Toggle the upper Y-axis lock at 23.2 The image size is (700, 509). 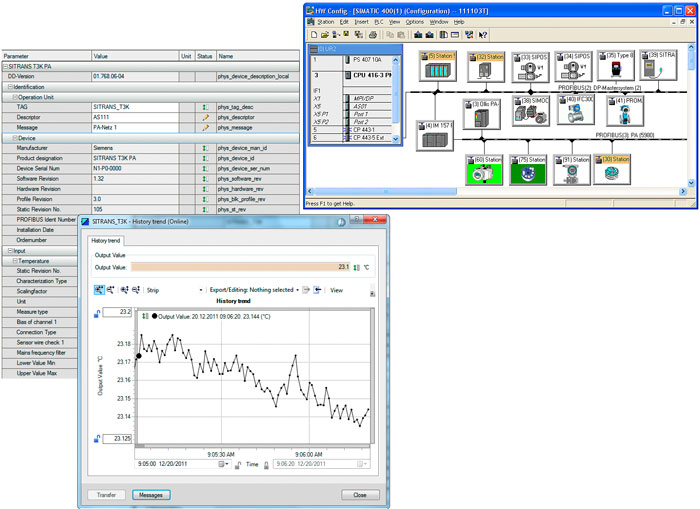[97, 314]
